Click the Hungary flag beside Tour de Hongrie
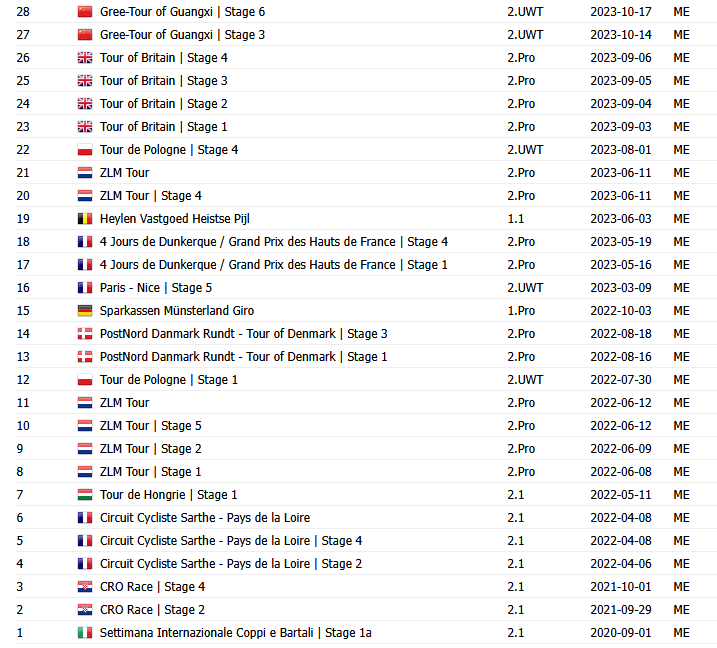Image resolution: width=717 pixels, height=648 pixels. (x=85, y=495)
